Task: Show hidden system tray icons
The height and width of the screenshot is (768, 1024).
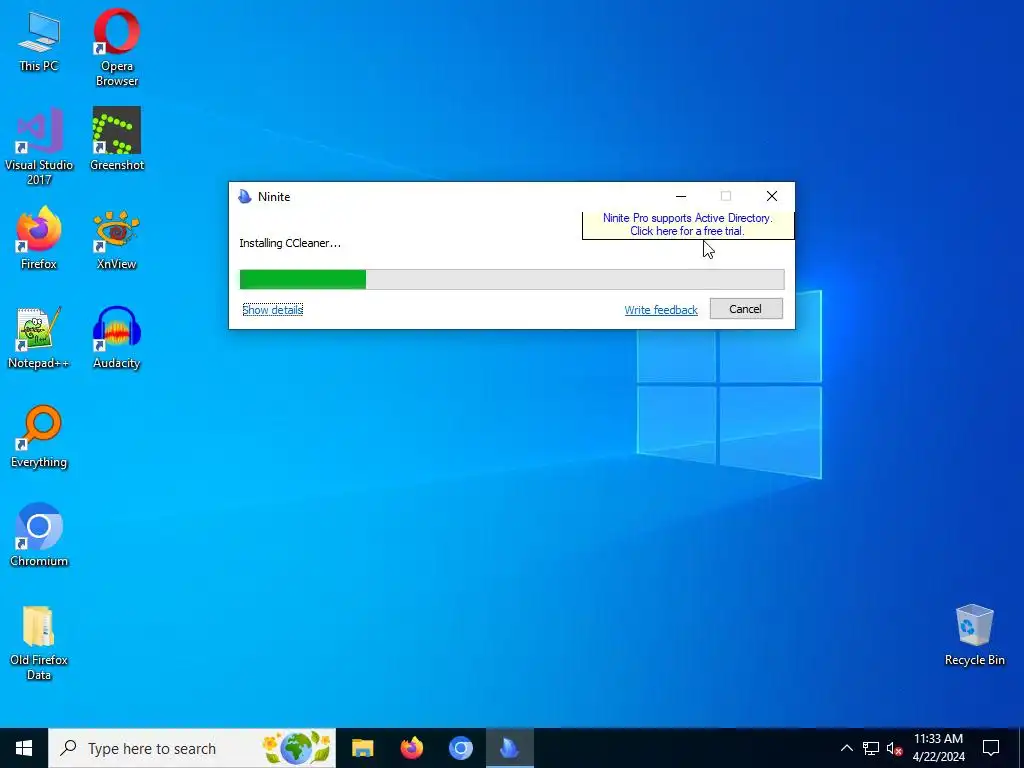Action: point(846,748)
